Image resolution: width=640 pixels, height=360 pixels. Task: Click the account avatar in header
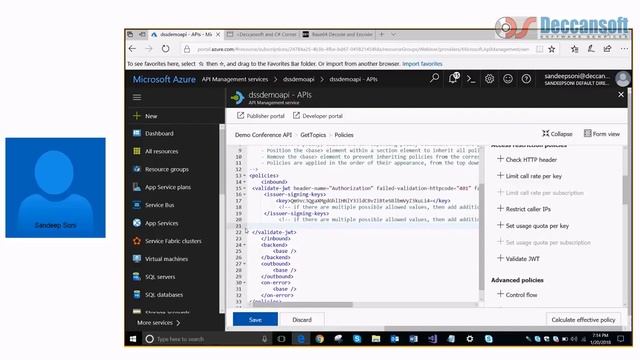coord(623,79)
